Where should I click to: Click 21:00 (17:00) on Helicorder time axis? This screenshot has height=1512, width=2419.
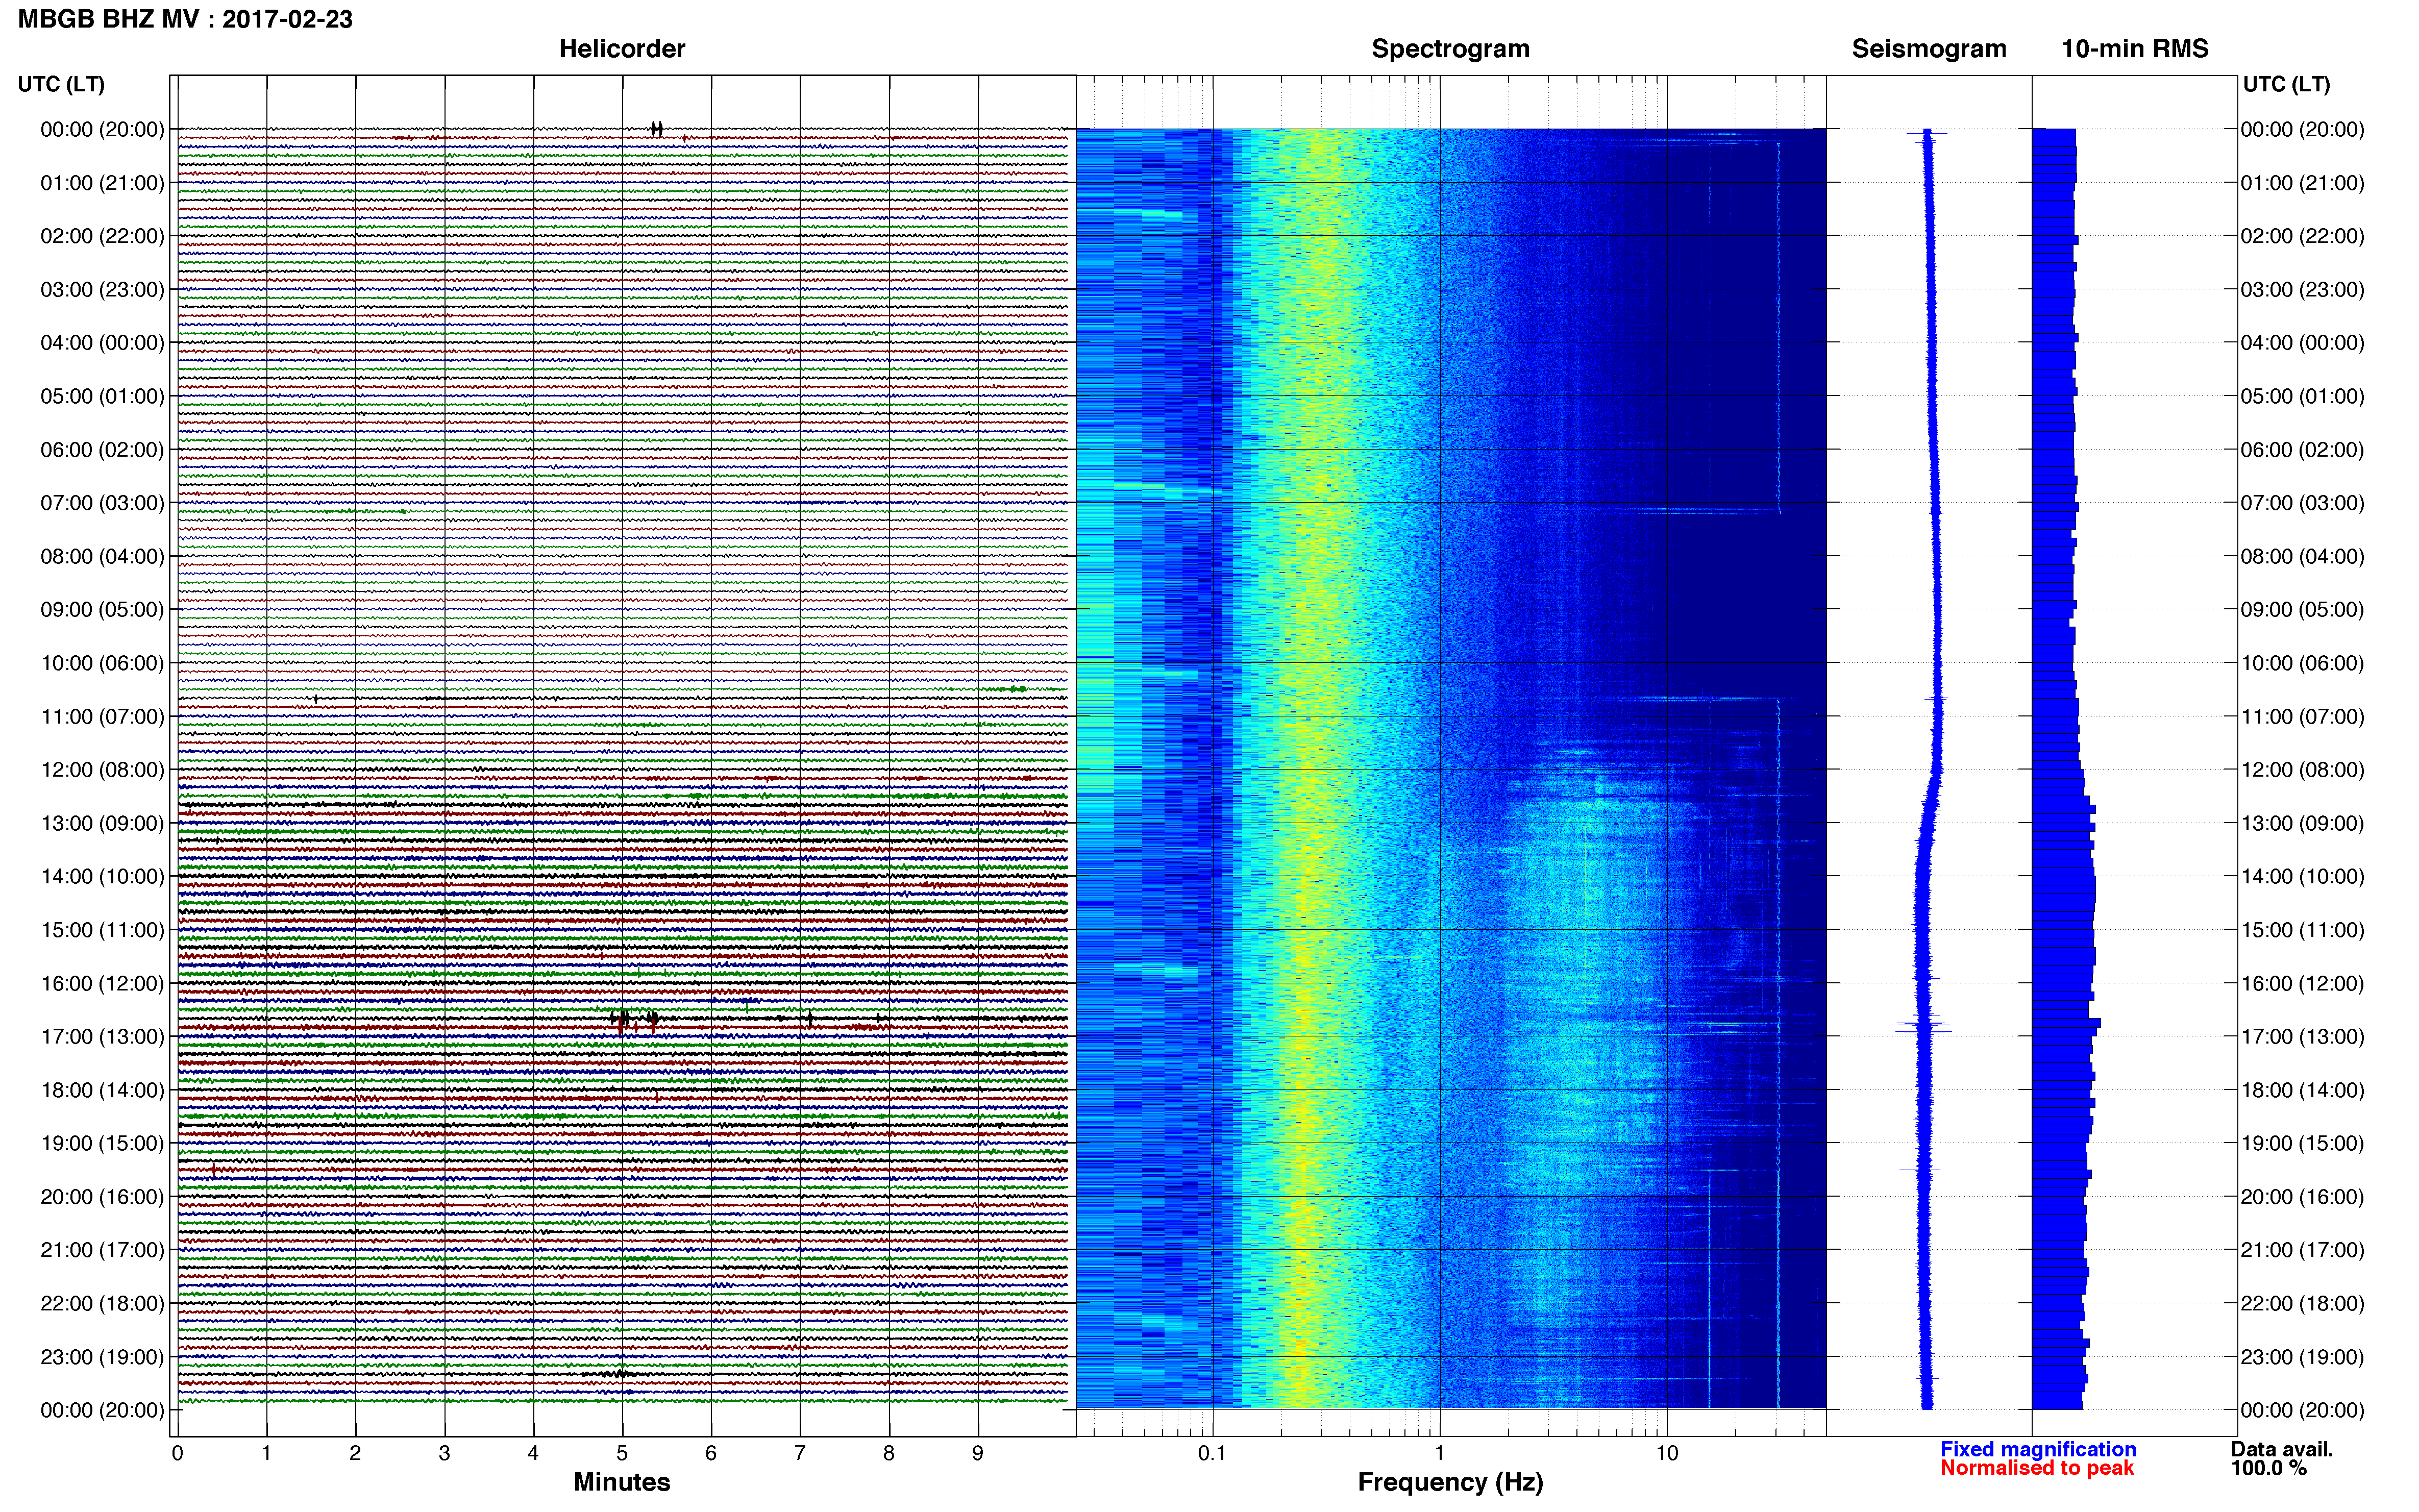[x=102, y=1250]
